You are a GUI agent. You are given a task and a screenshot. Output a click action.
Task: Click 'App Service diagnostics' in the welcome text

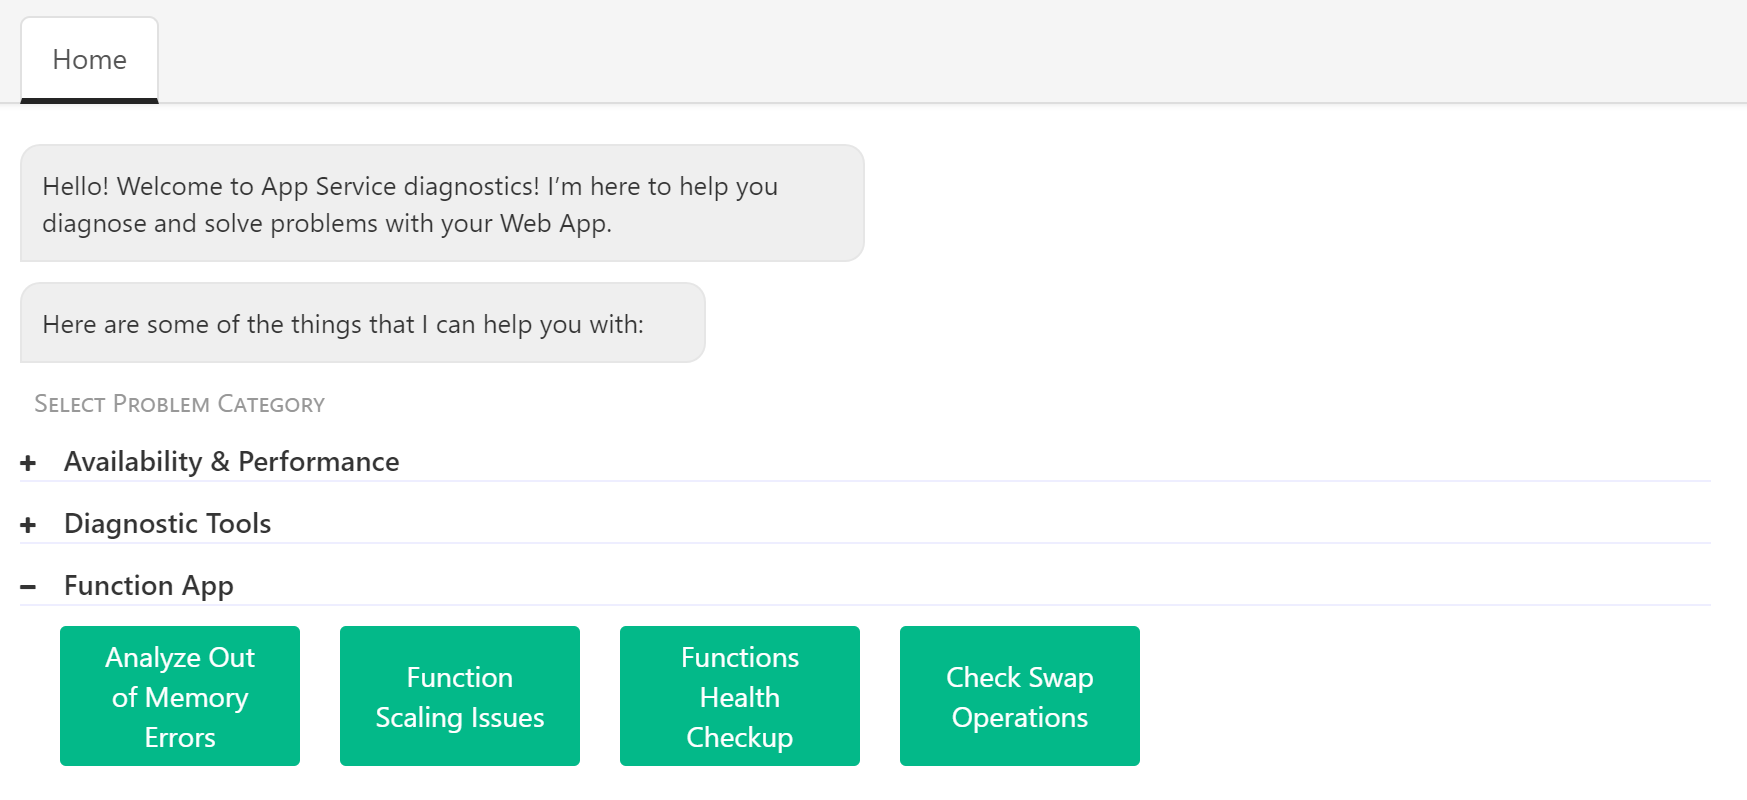click(400, 187)
